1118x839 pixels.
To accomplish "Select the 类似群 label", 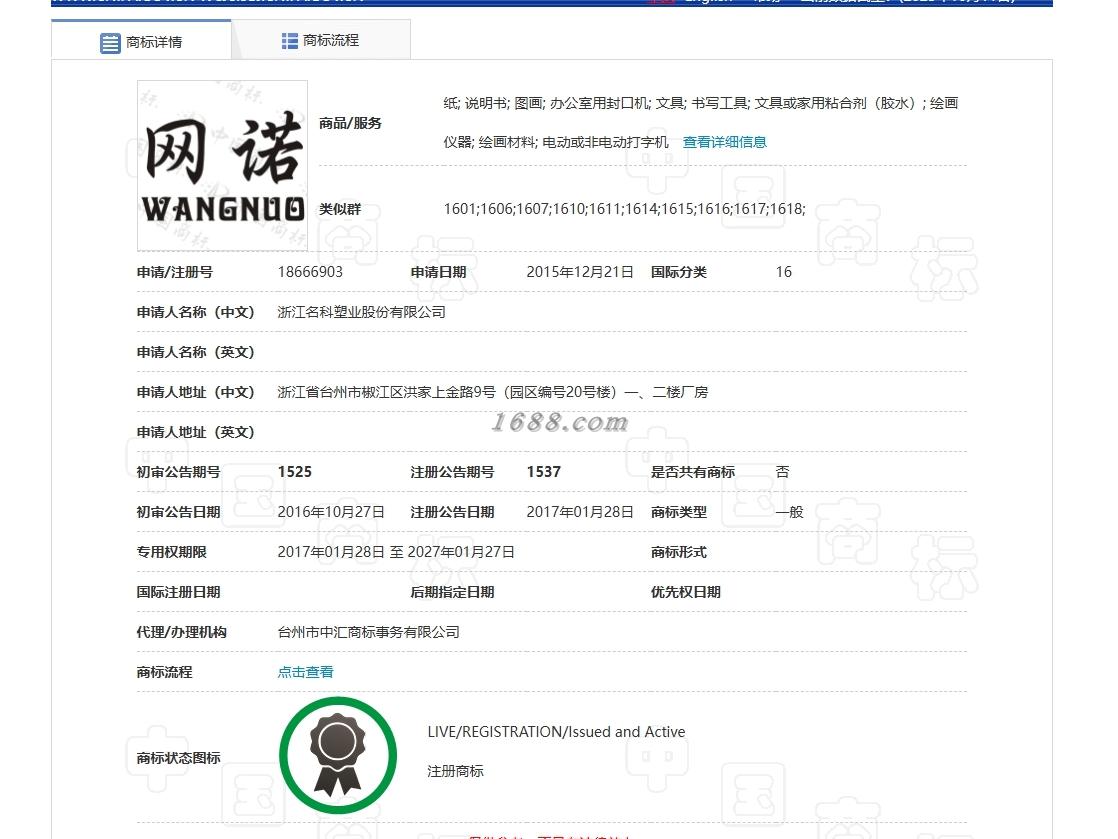I will tap(340, 209).
